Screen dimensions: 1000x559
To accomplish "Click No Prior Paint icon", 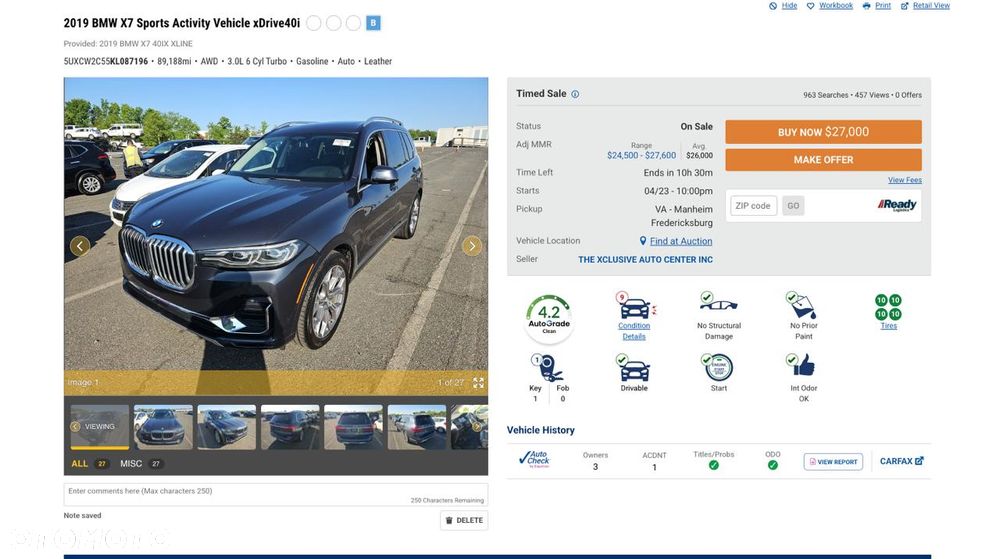I will (x=802, y=305).
